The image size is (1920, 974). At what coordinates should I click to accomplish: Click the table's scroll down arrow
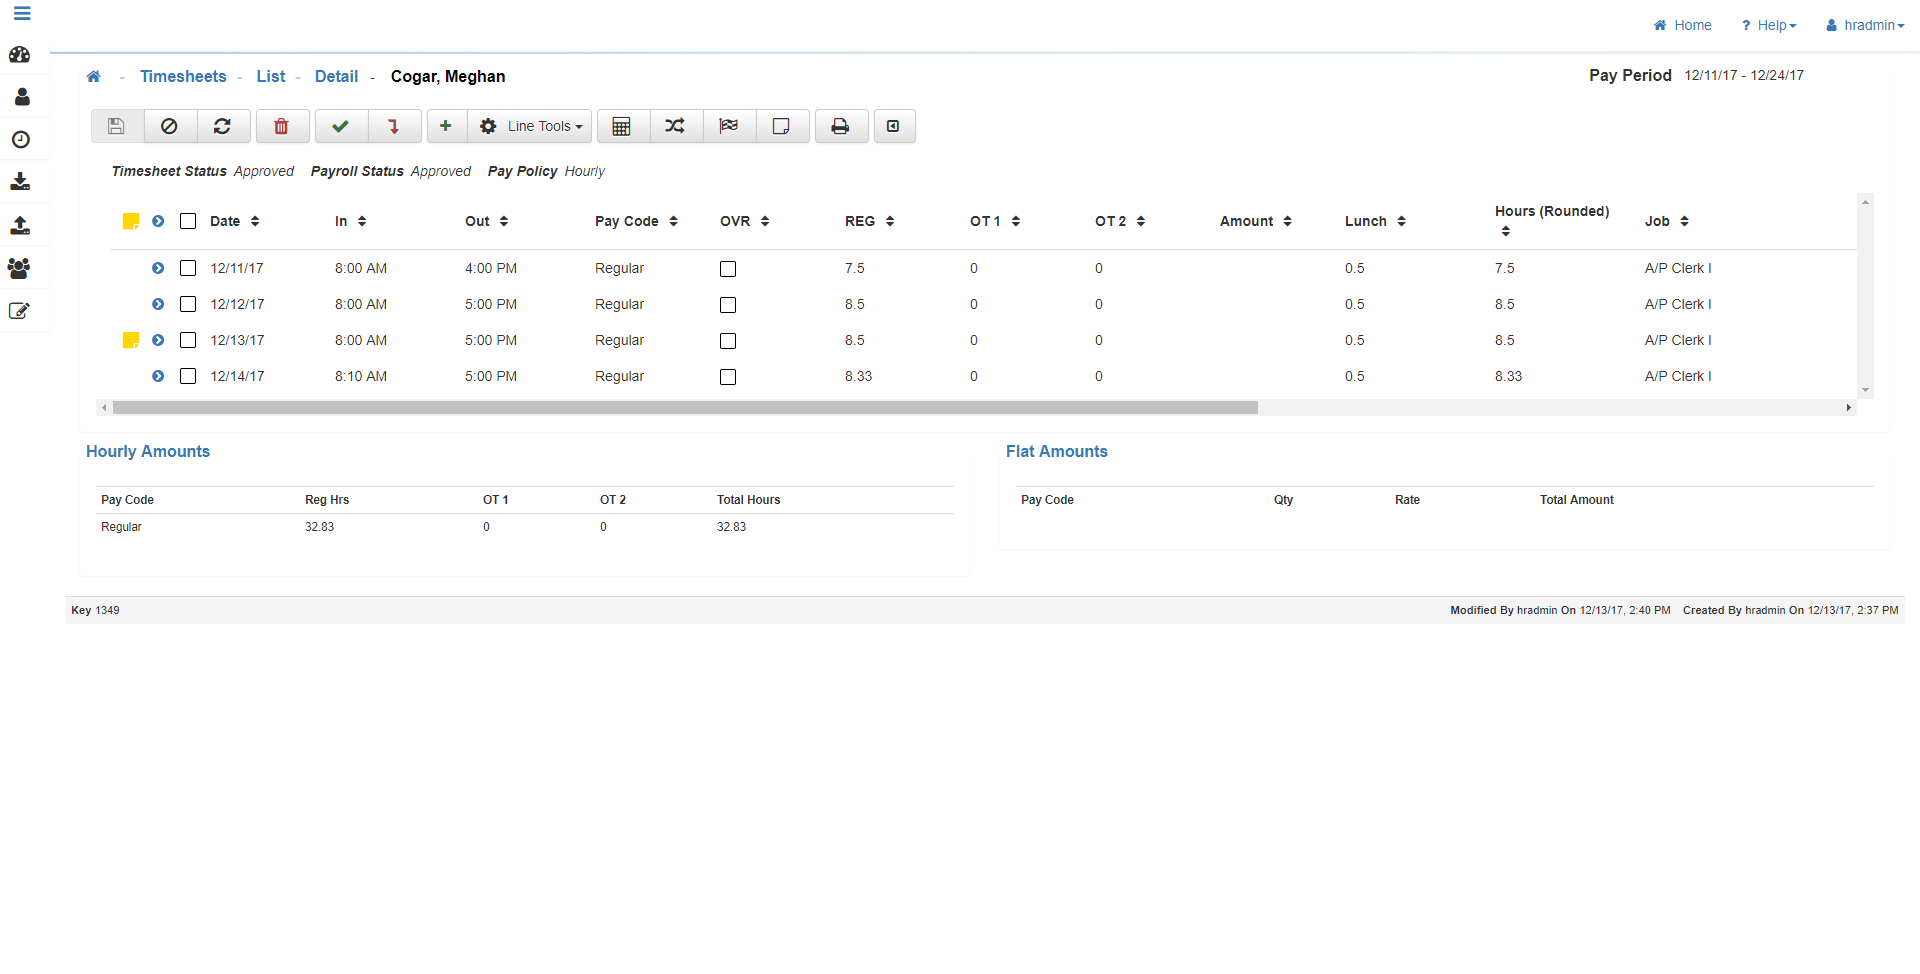(x=1865, y=390)
